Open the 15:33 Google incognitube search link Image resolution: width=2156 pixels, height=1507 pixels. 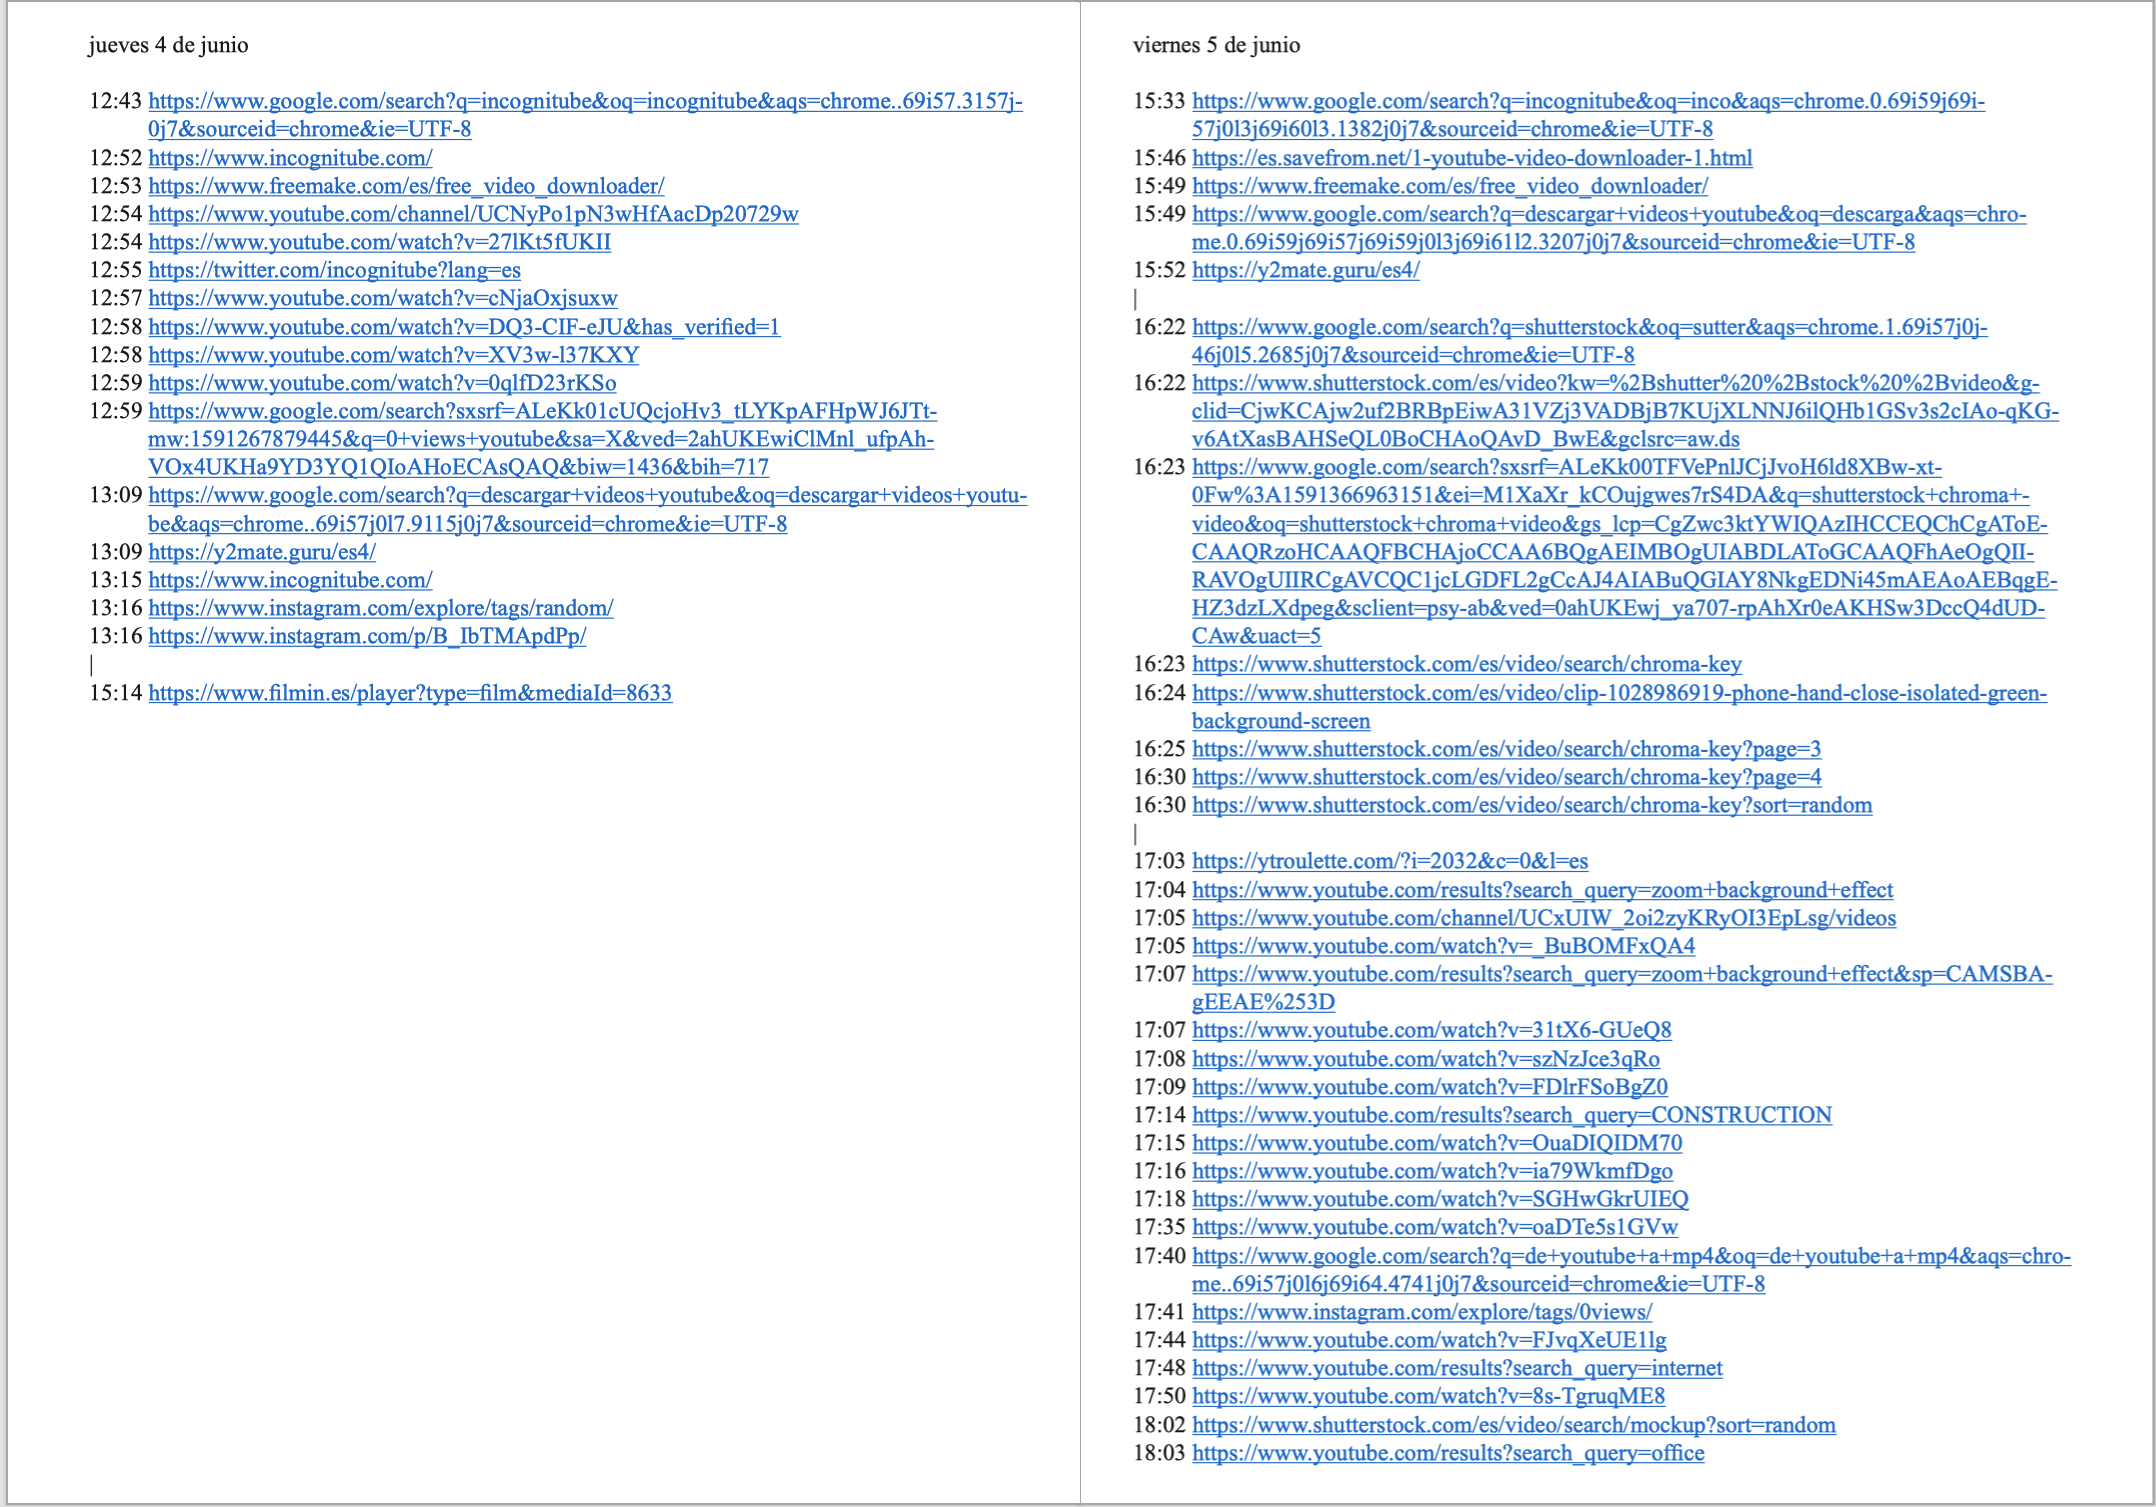(1588, 115)
